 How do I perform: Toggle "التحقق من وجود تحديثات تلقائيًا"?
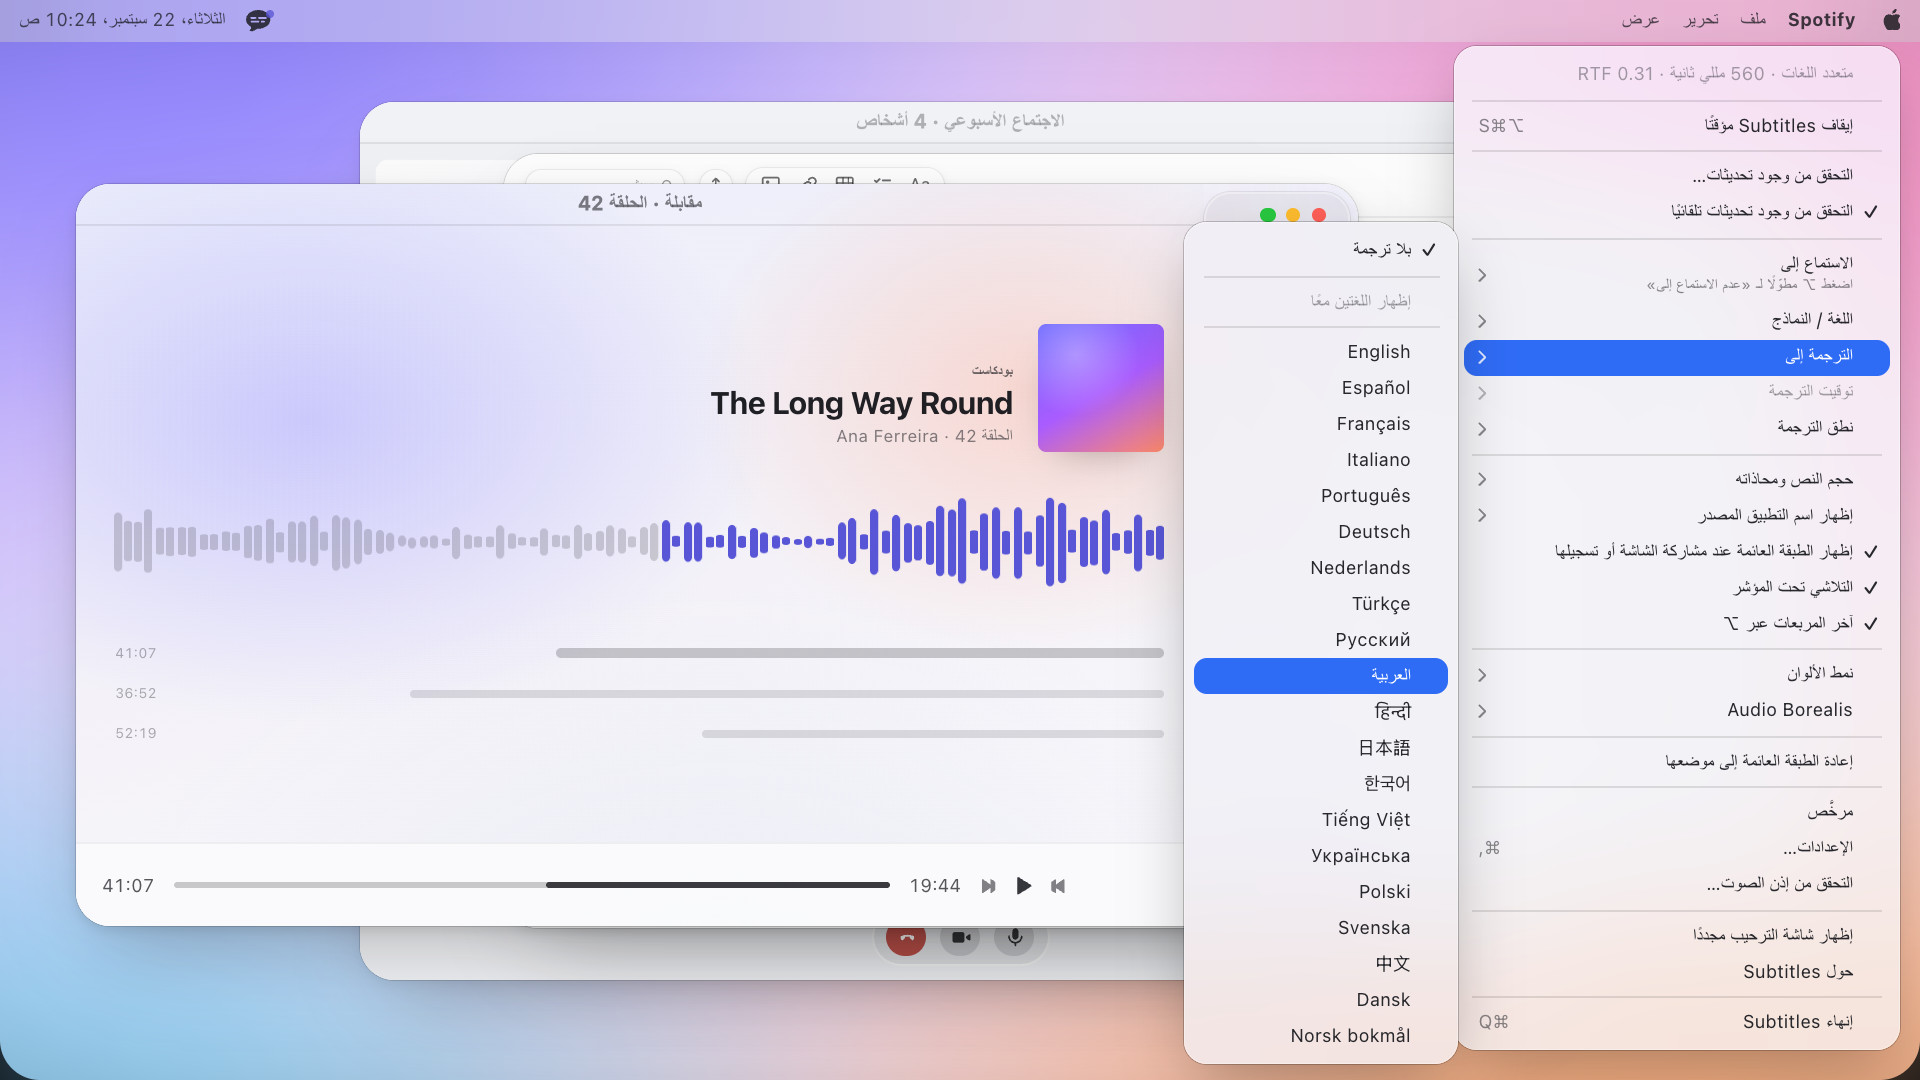1677,212
